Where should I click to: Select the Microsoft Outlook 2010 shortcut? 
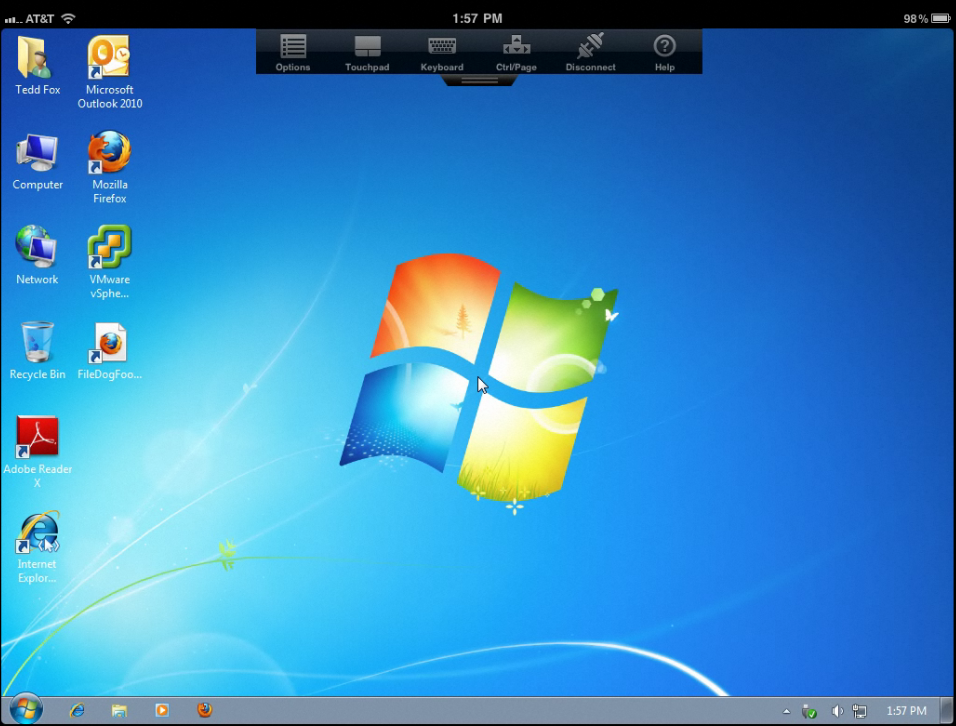(x=110, y=72)
